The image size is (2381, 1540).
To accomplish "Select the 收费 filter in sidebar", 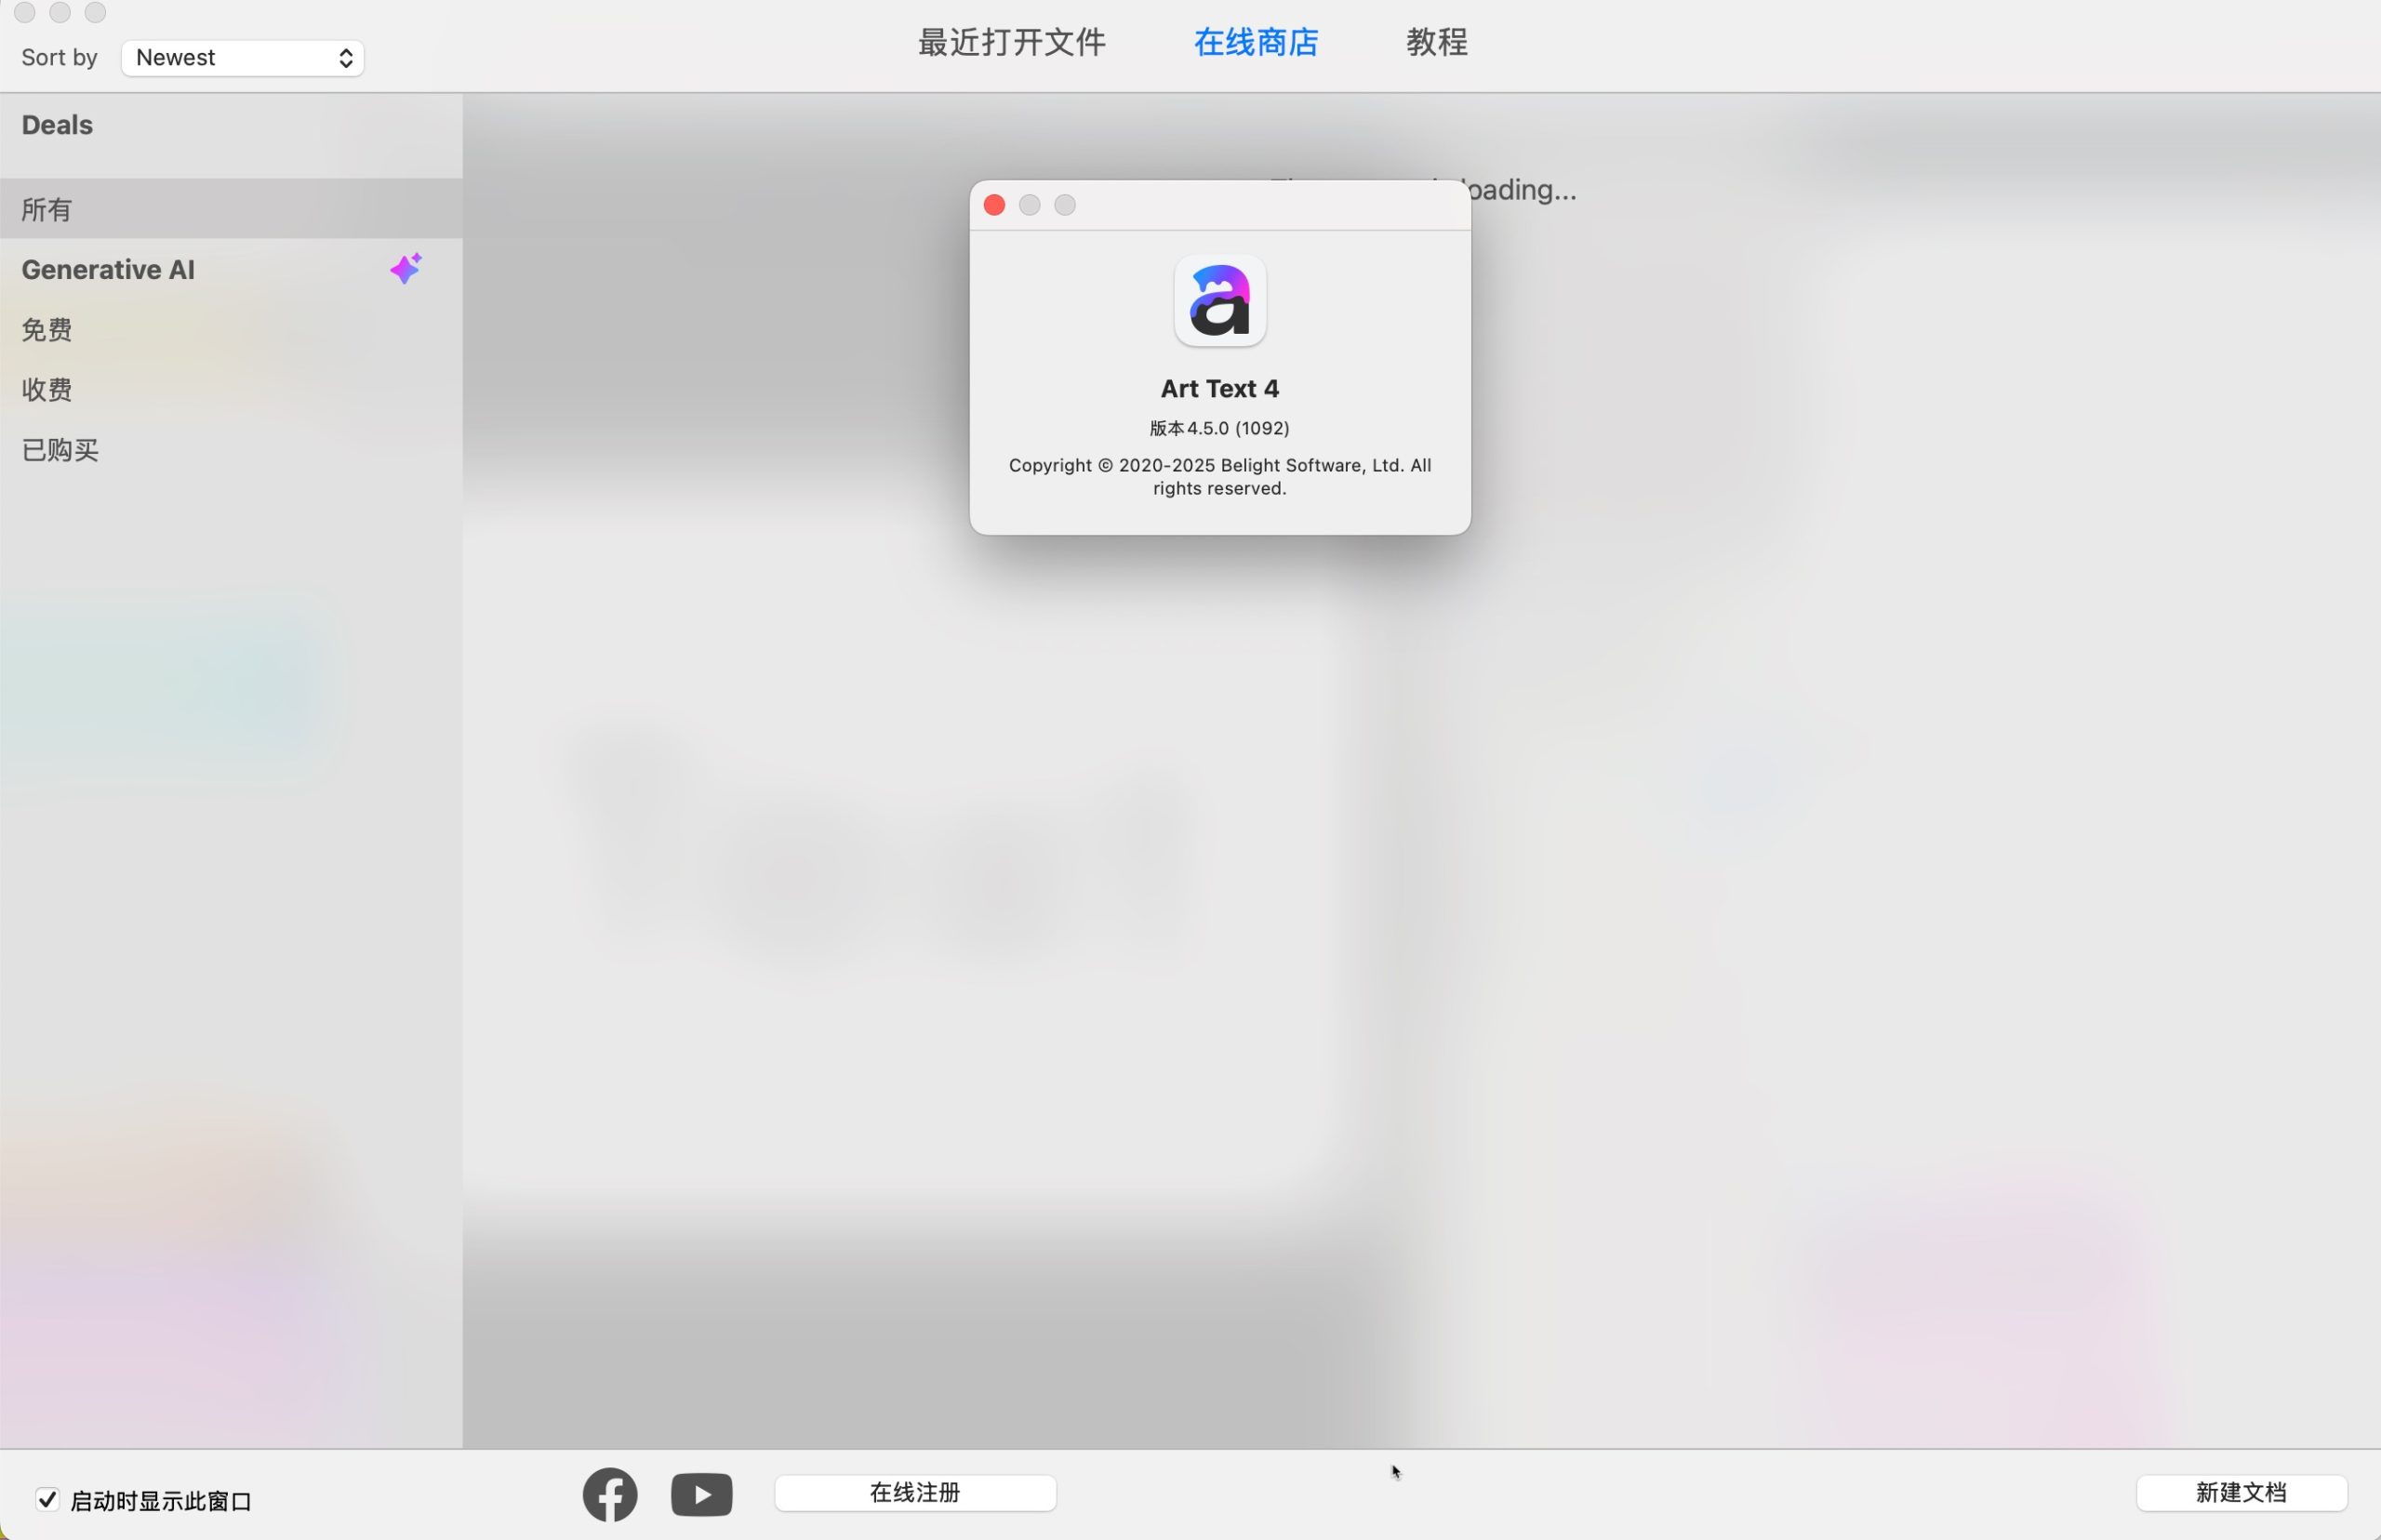I will pos(47,389).
